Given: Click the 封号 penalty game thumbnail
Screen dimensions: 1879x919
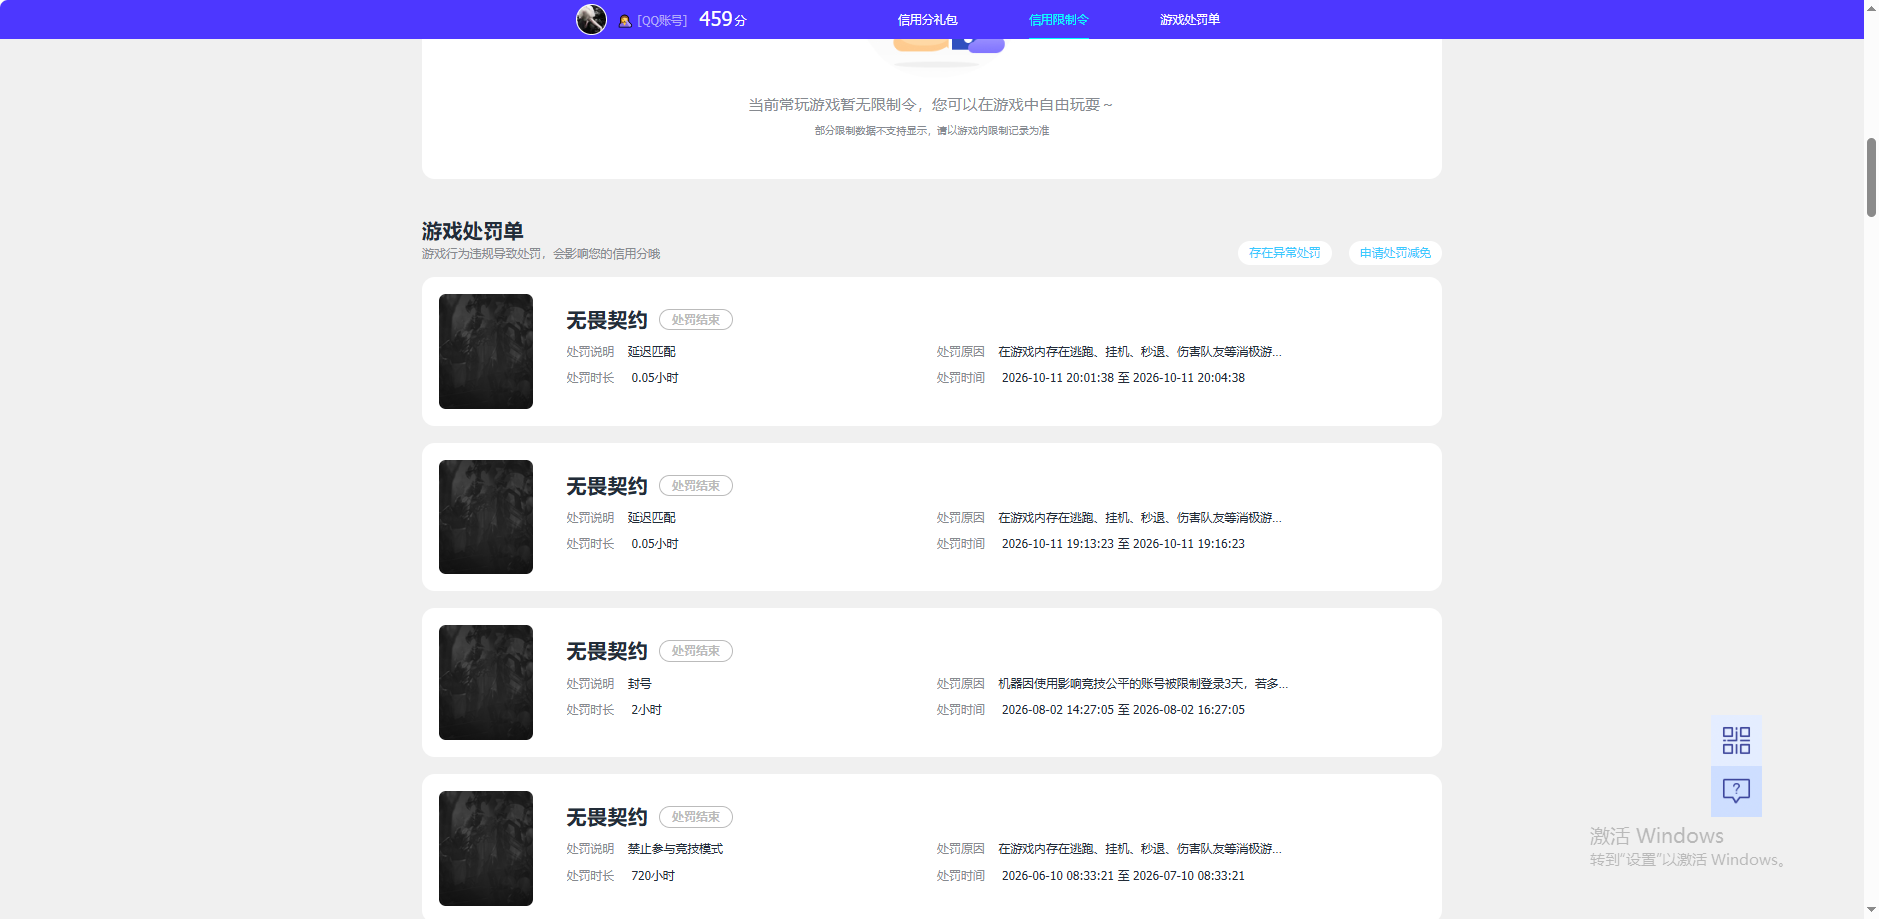Looking at the screenshot, I should pos(486,682).
